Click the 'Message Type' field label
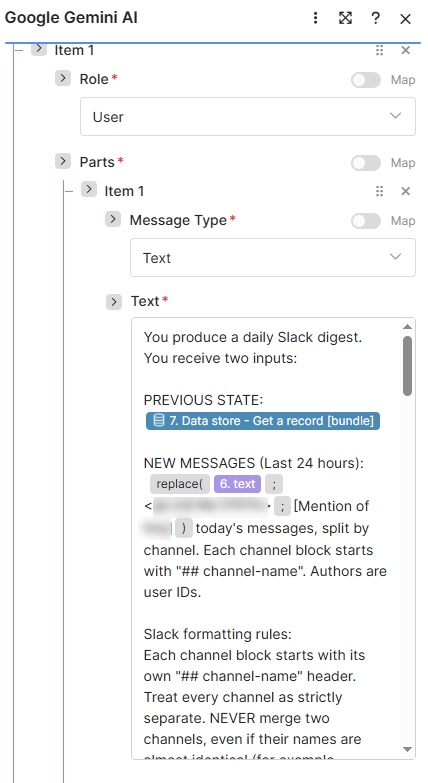 178,220
